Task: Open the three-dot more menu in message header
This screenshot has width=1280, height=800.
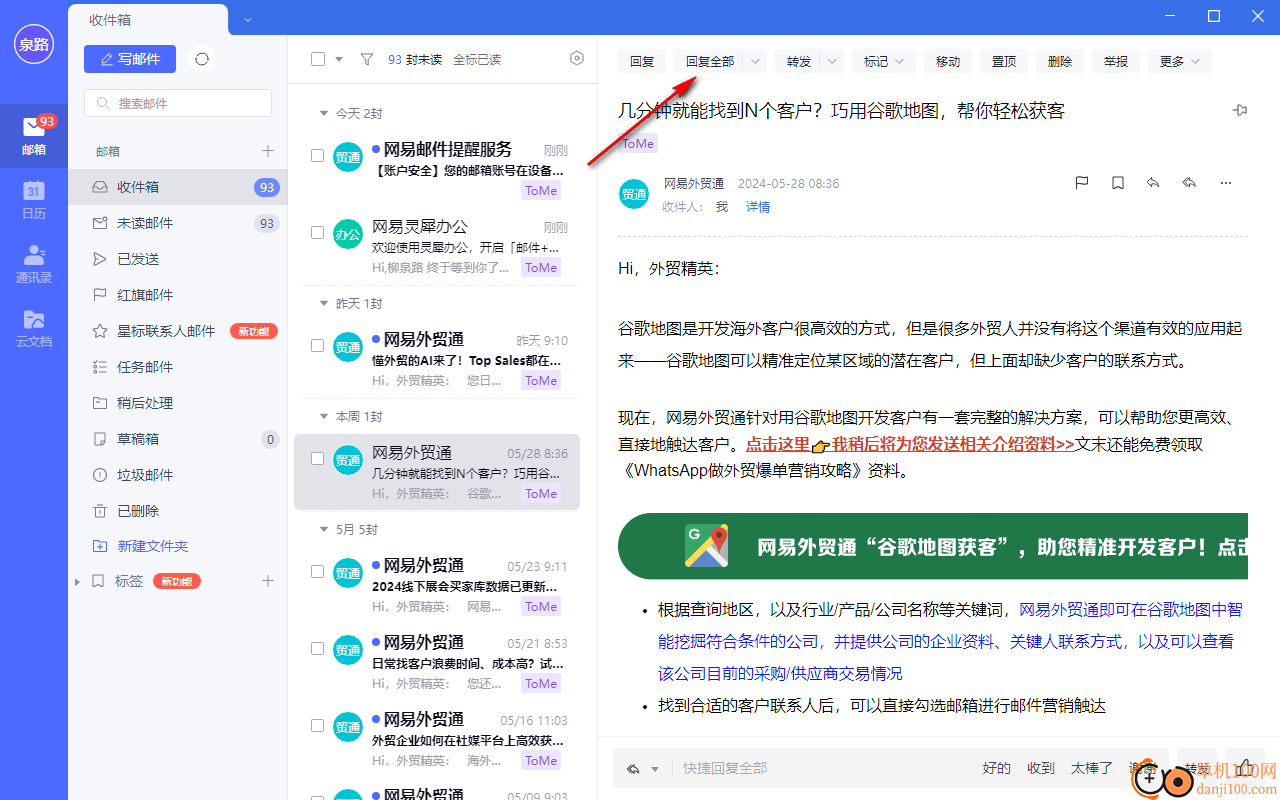Action: click(x=1226, y=183)
